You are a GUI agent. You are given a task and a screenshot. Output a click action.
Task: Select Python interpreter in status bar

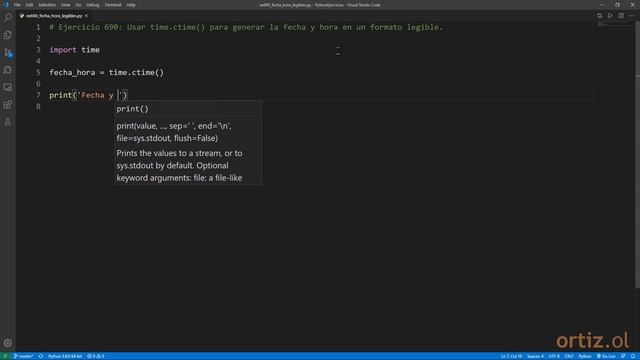pyautogui.click(x=65, y=356)
